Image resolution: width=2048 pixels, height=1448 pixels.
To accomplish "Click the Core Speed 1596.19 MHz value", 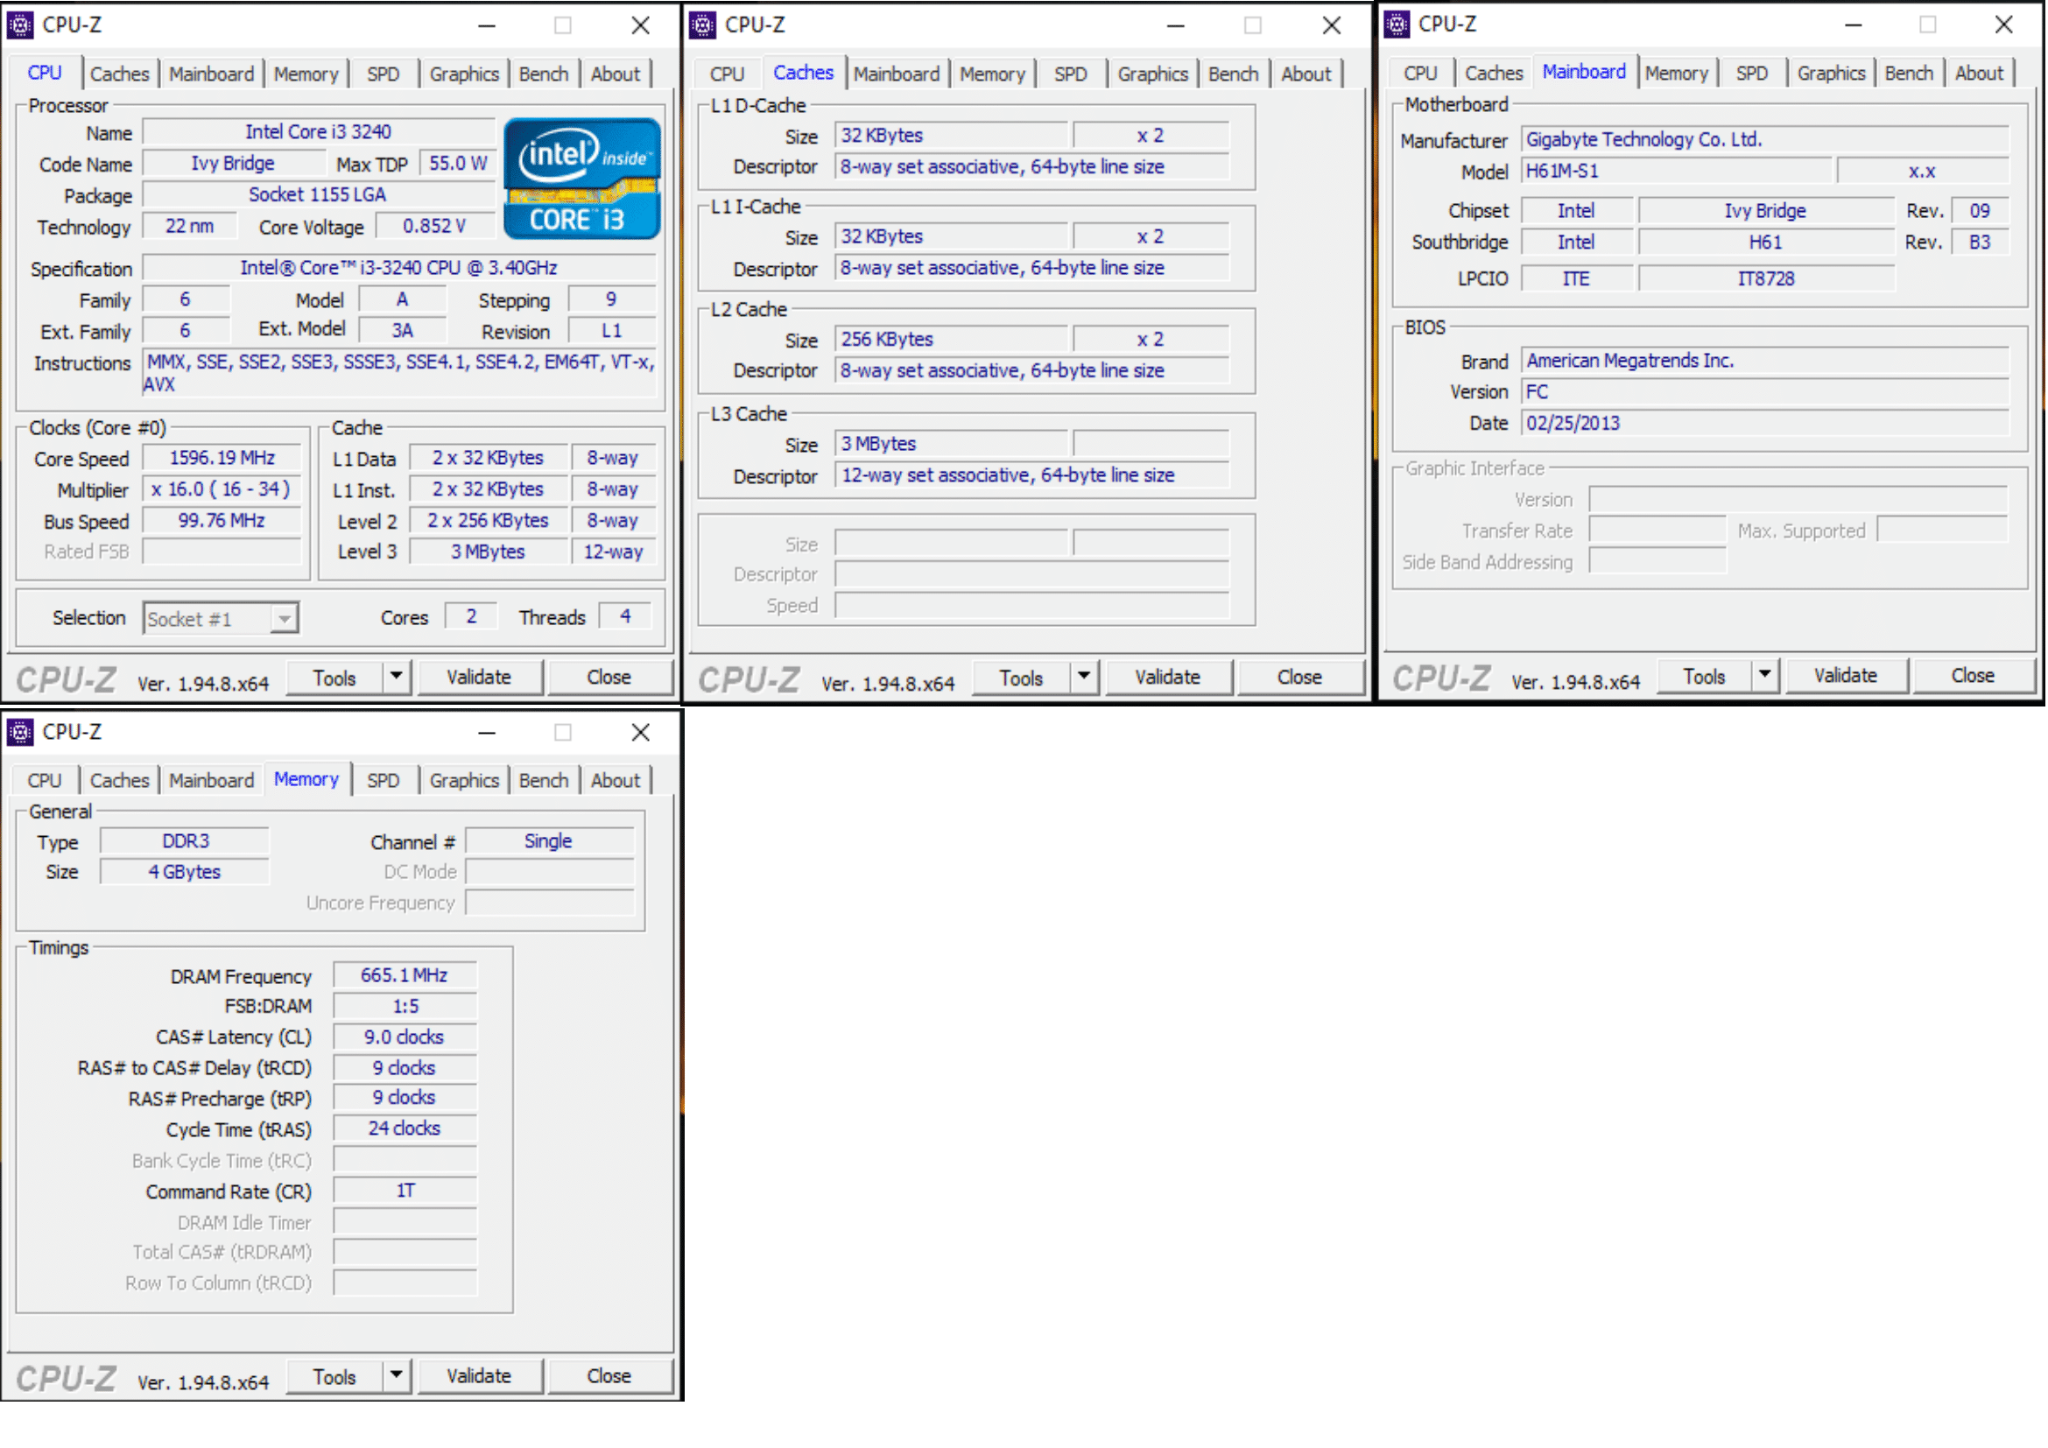I will coord(222,458).
